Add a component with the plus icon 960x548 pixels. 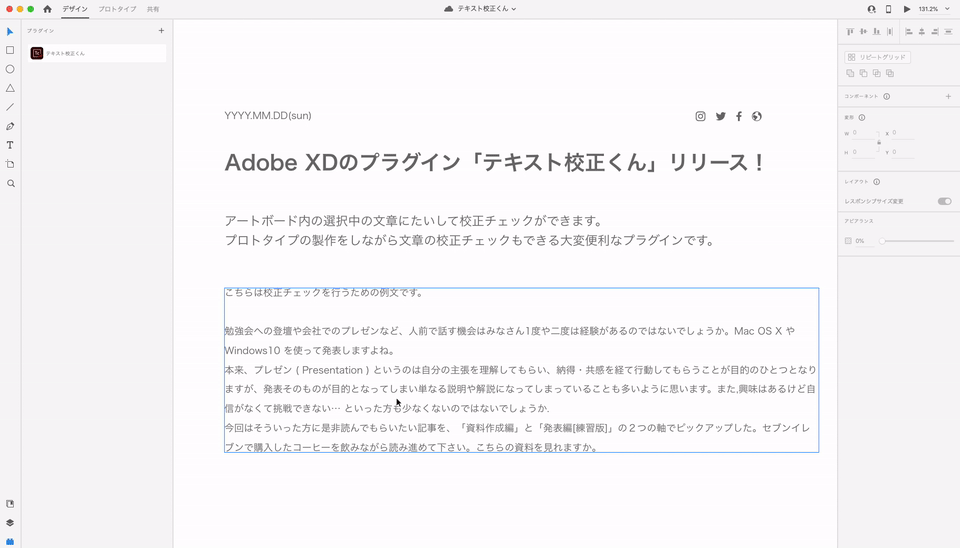click(x=948, y=96)
